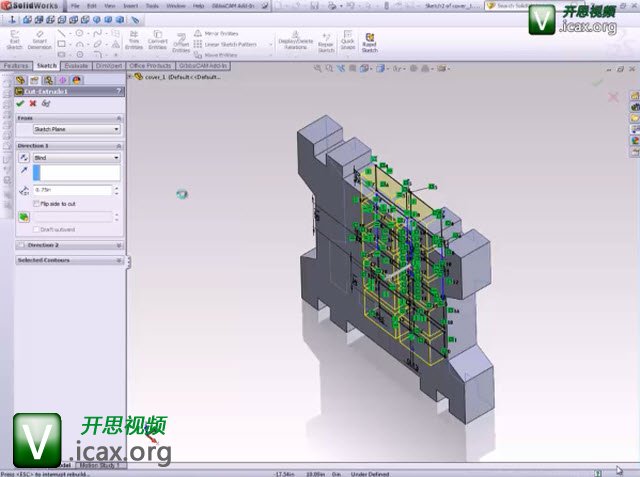
Task: Expand the cover_1 flyout tree node
Action: [x=130, y=76]
